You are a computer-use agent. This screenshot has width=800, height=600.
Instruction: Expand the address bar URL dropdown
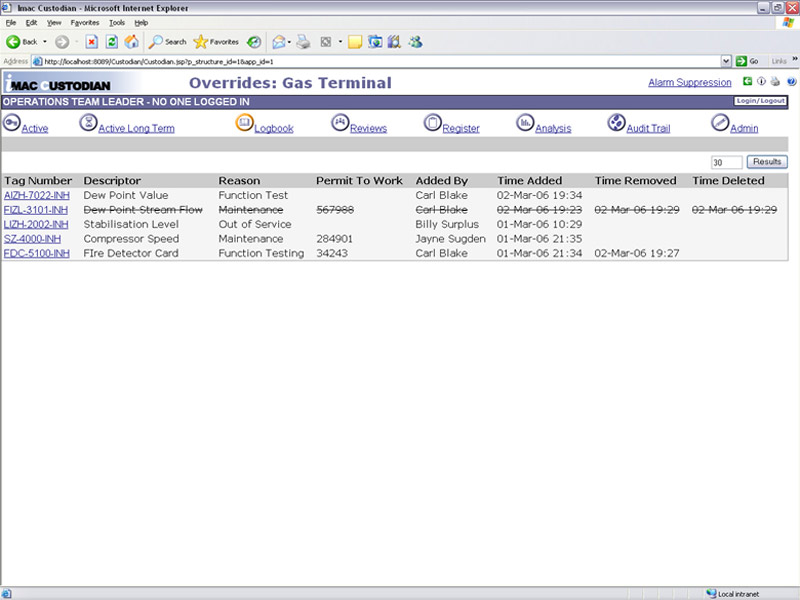click(727, 61)
